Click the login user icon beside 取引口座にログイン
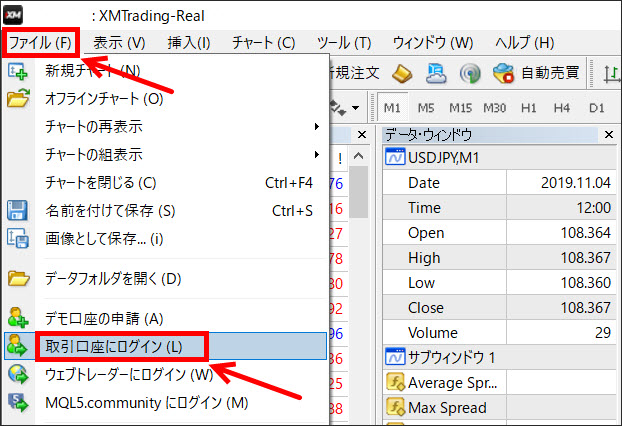 [17, 345]
